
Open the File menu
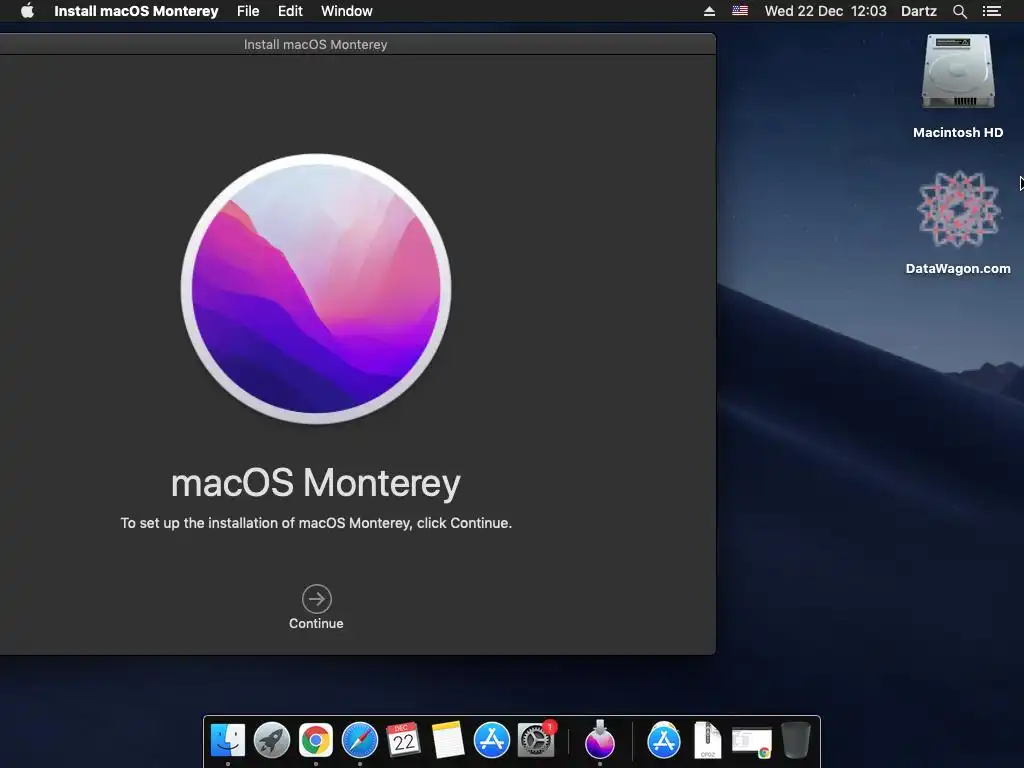(248, 11)
